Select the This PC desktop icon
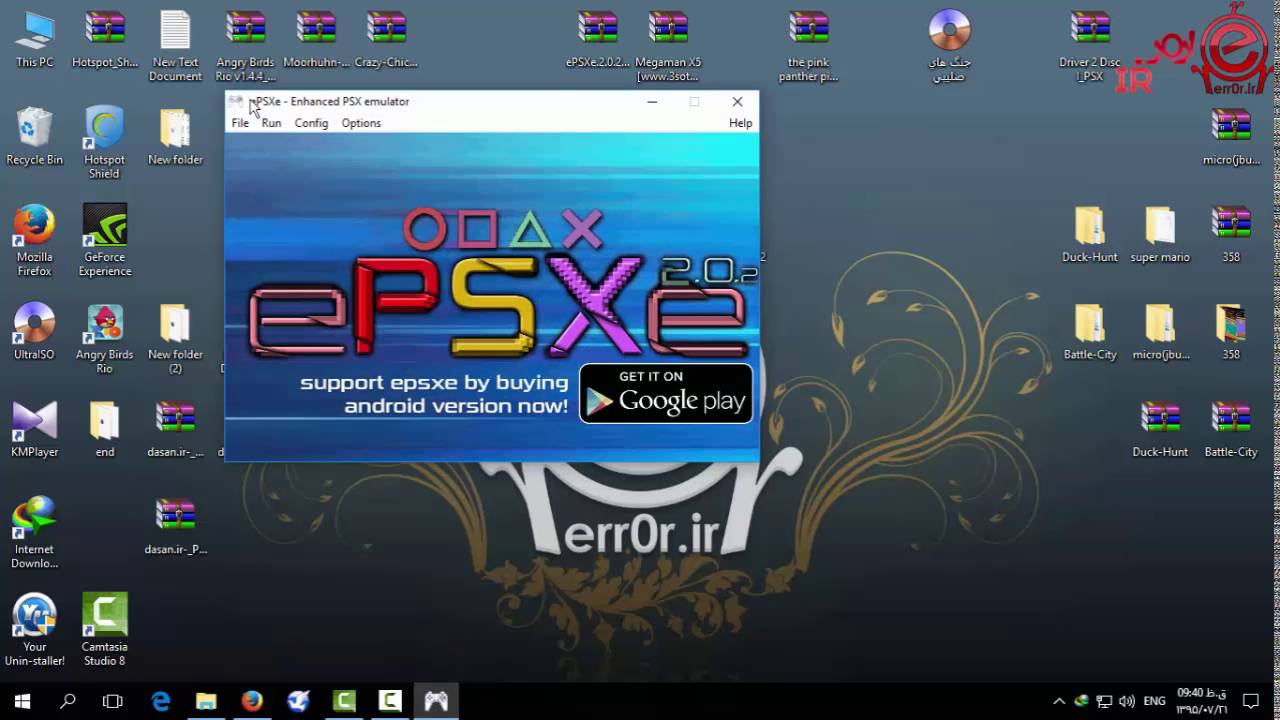1280x720 pixels. (35, 40)
